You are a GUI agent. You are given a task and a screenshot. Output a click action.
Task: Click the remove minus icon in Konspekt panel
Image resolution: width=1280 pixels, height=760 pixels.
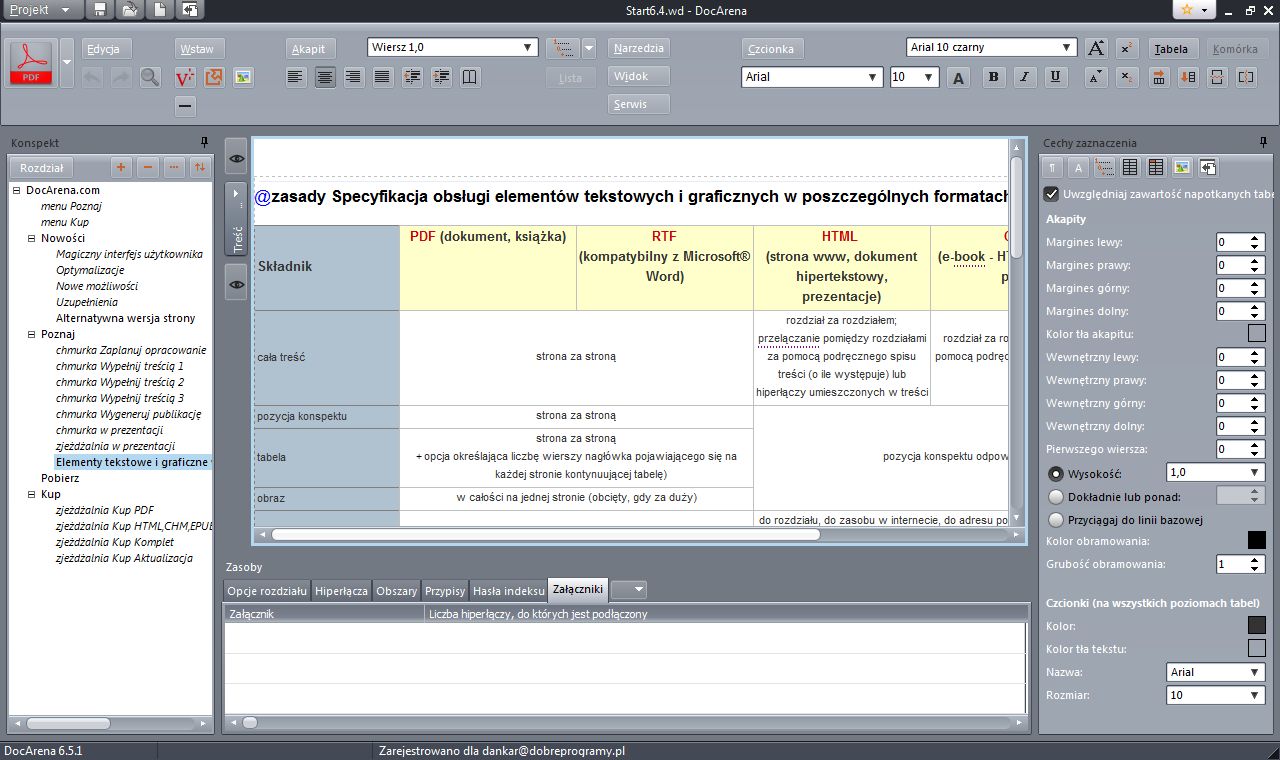[x=147, y=168]
